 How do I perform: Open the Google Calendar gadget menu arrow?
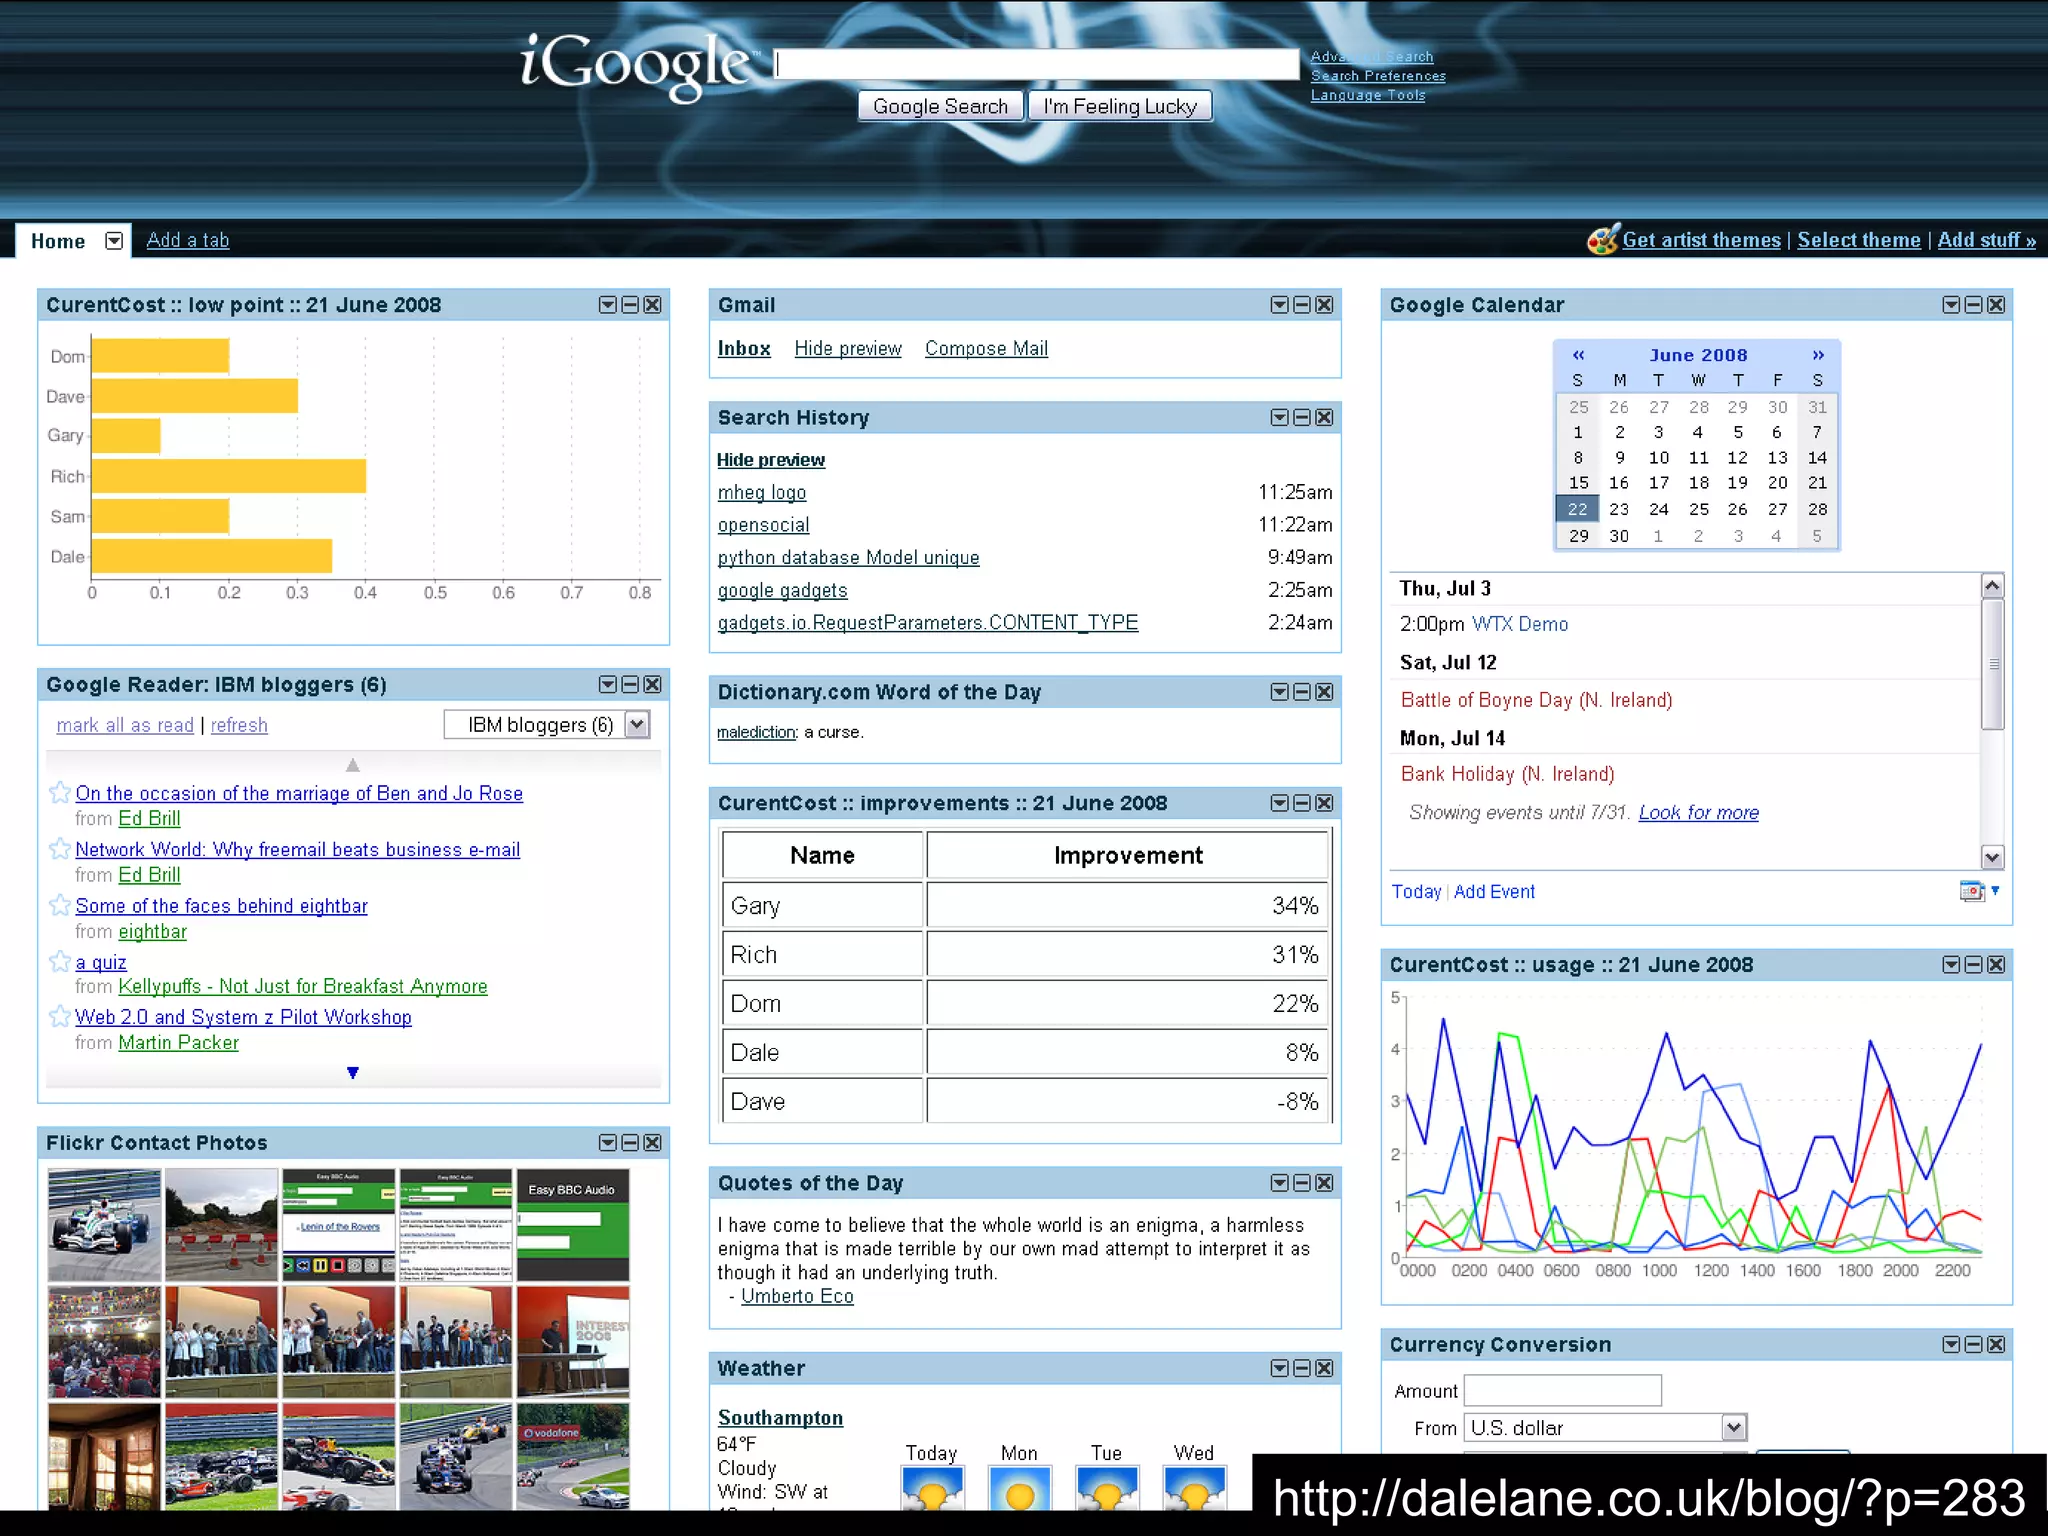pos(1951,305)
